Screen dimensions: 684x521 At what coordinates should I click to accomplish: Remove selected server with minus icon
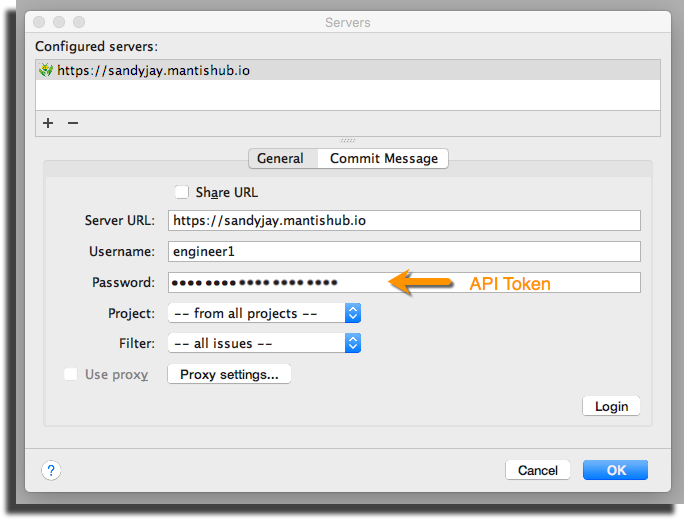73,123
